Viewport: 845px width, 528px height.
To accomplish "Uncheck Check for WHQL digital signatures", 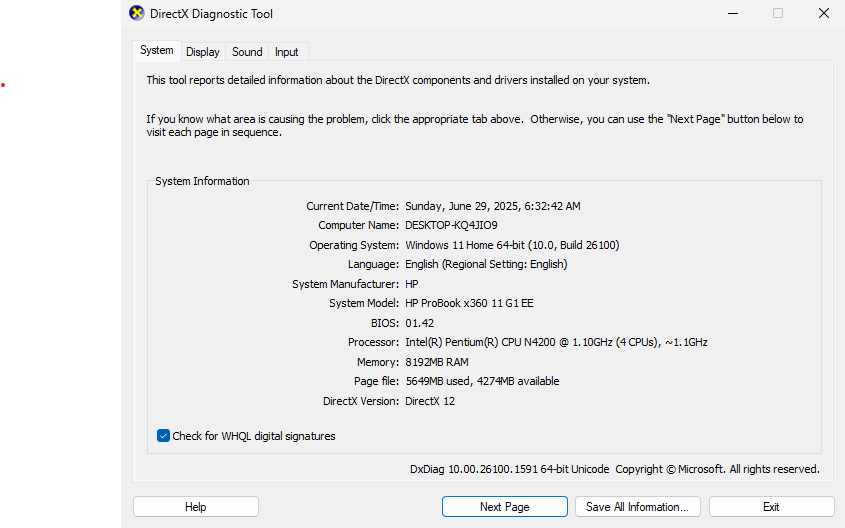I will click(x=164, y=436).
